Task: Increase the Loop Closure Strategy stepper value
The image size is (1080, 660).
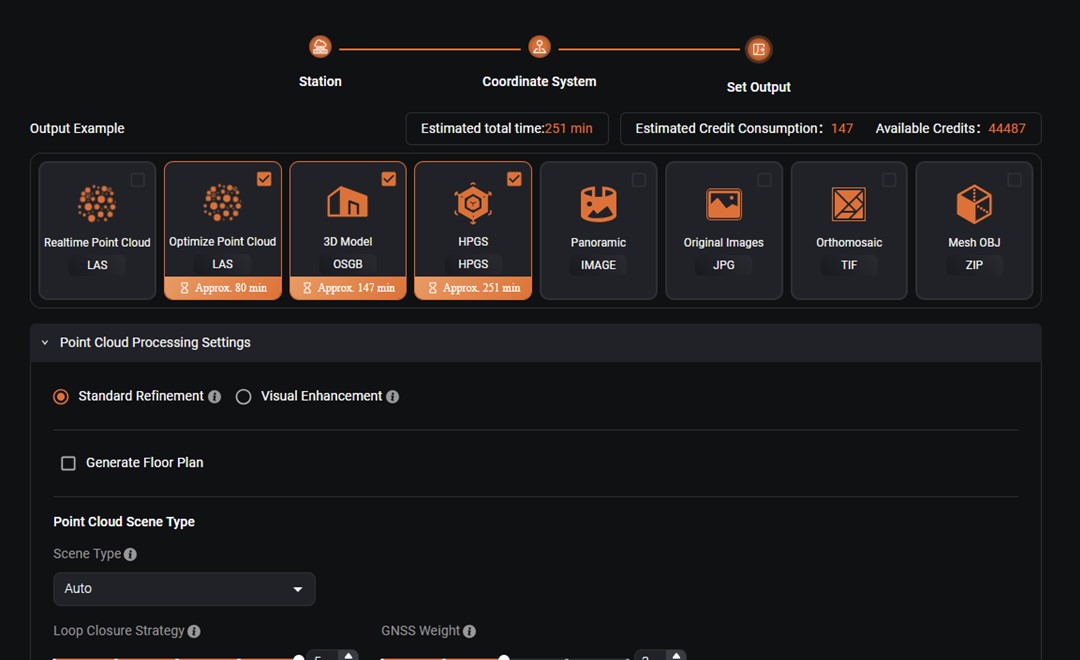Action: pyautogui.click(x=349, y=654)
